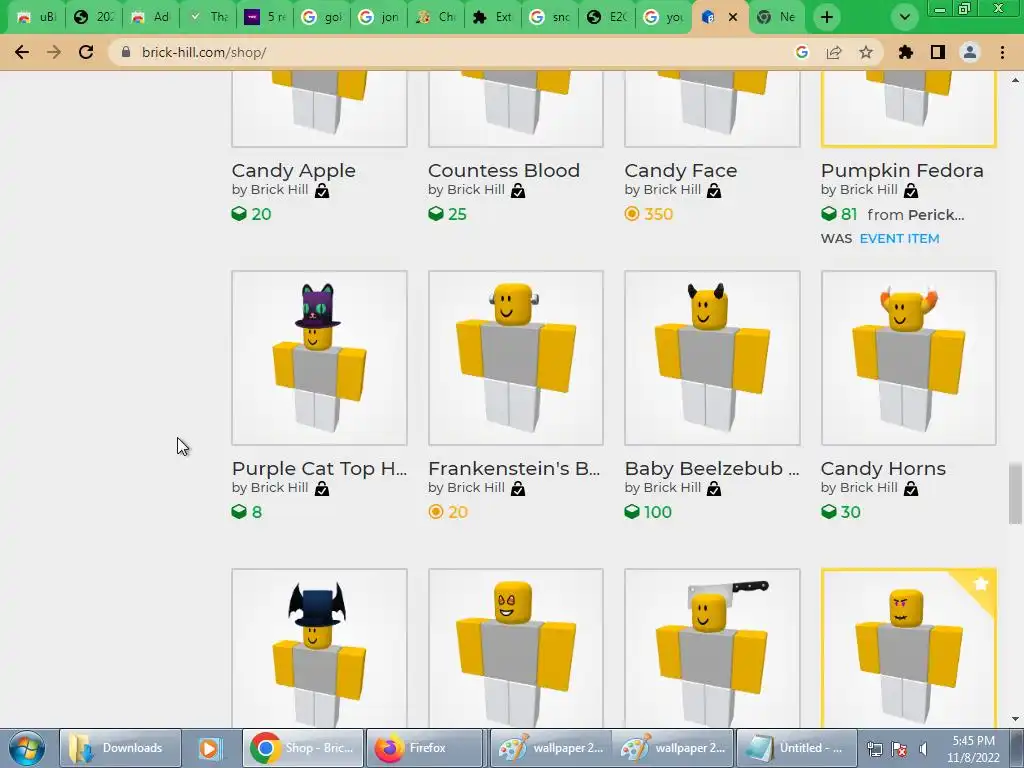Switch to the 'you' Google tab
1024x768 pixels.
point(663,17)
